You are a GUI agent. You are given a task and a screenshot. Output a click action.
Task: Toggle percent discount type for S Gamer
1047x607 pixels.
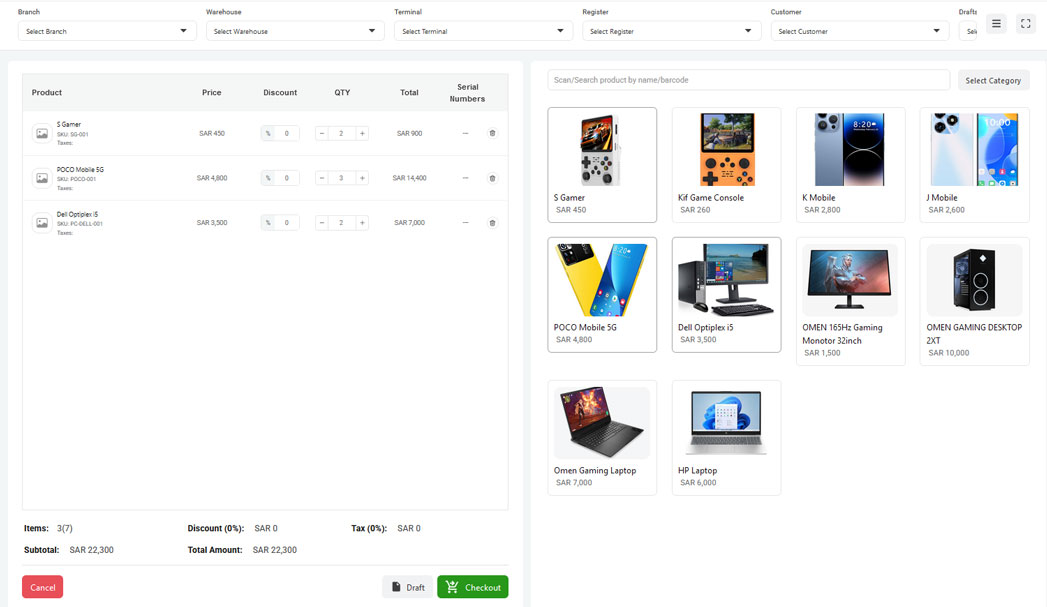coord(268,133)
